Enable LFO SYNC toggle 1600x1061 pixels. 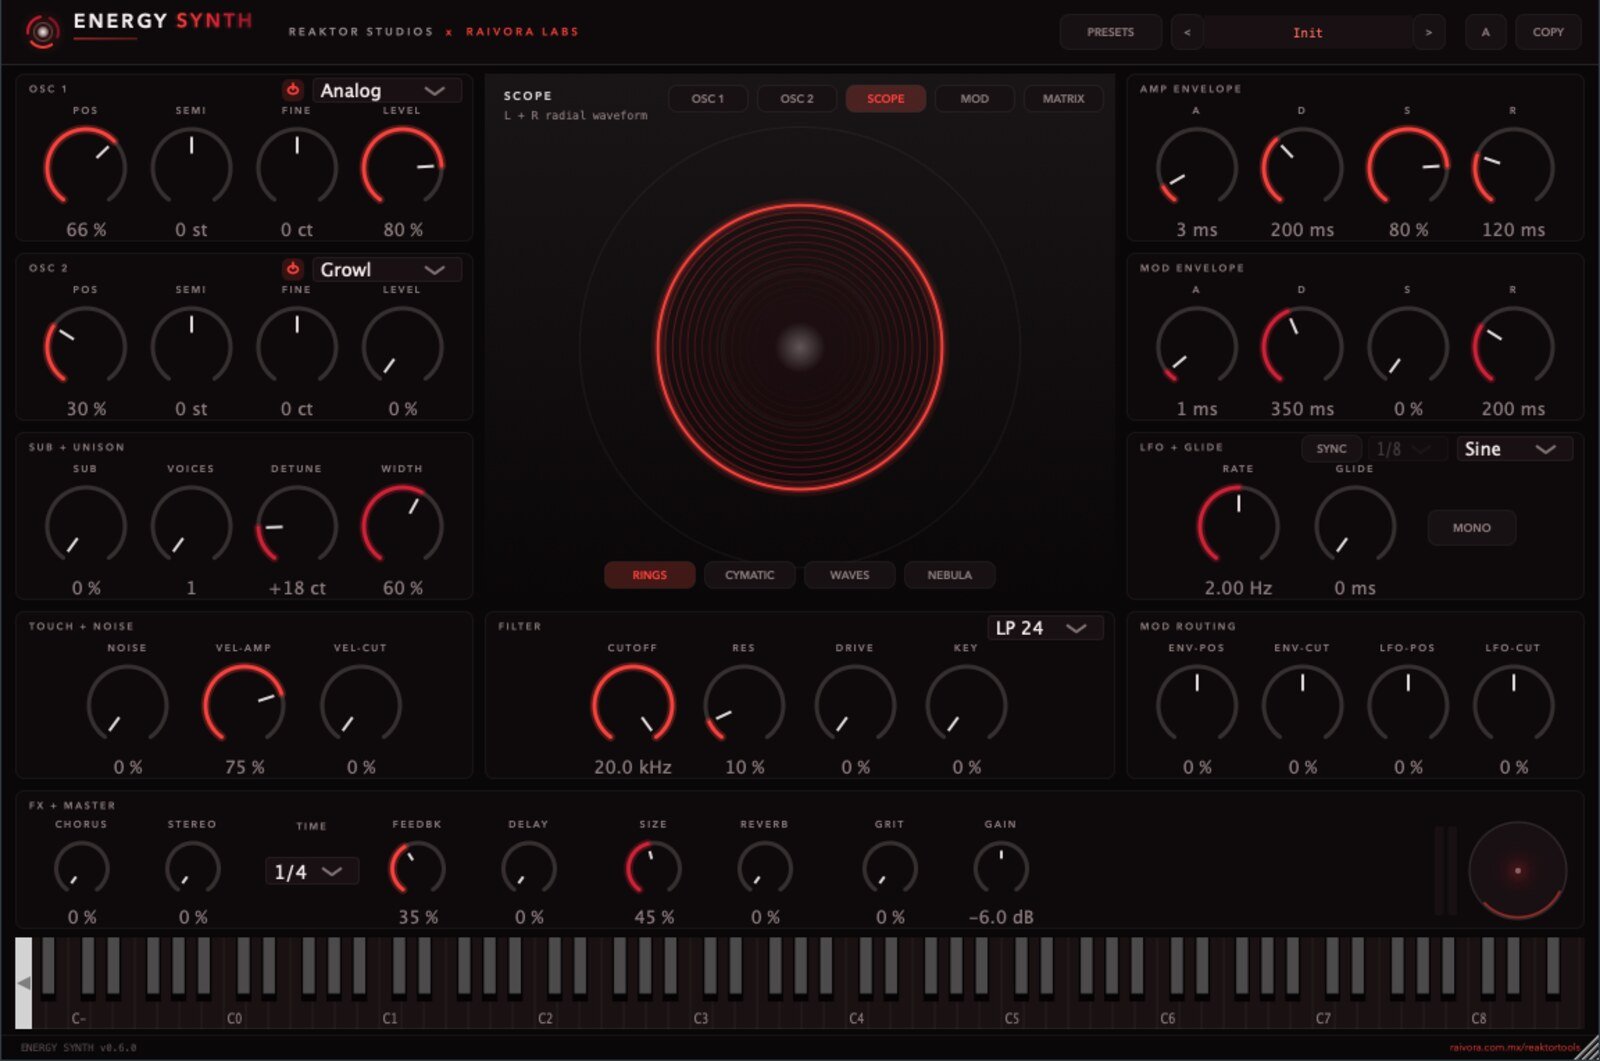pyautogui.click(x=1331, y=449)
